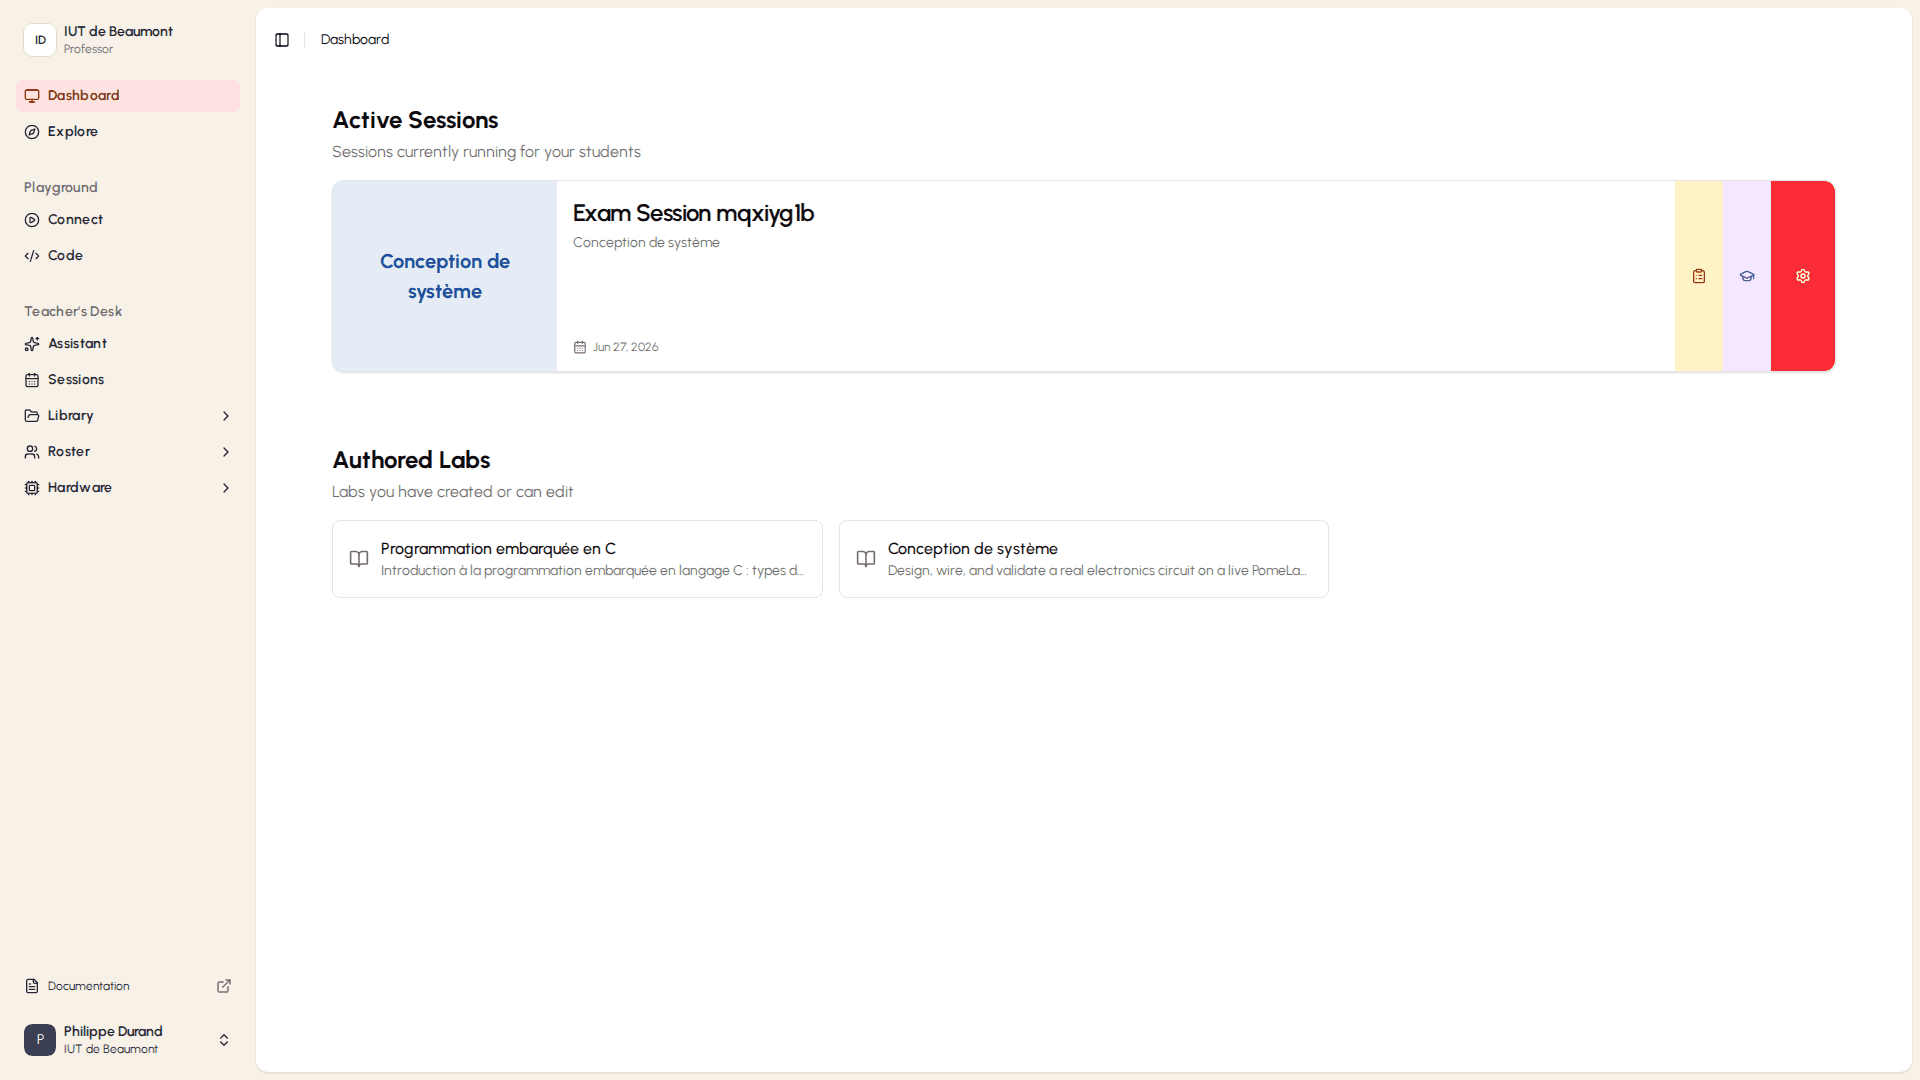Click book icon on Conception de système lab card

tap(866, 559)
